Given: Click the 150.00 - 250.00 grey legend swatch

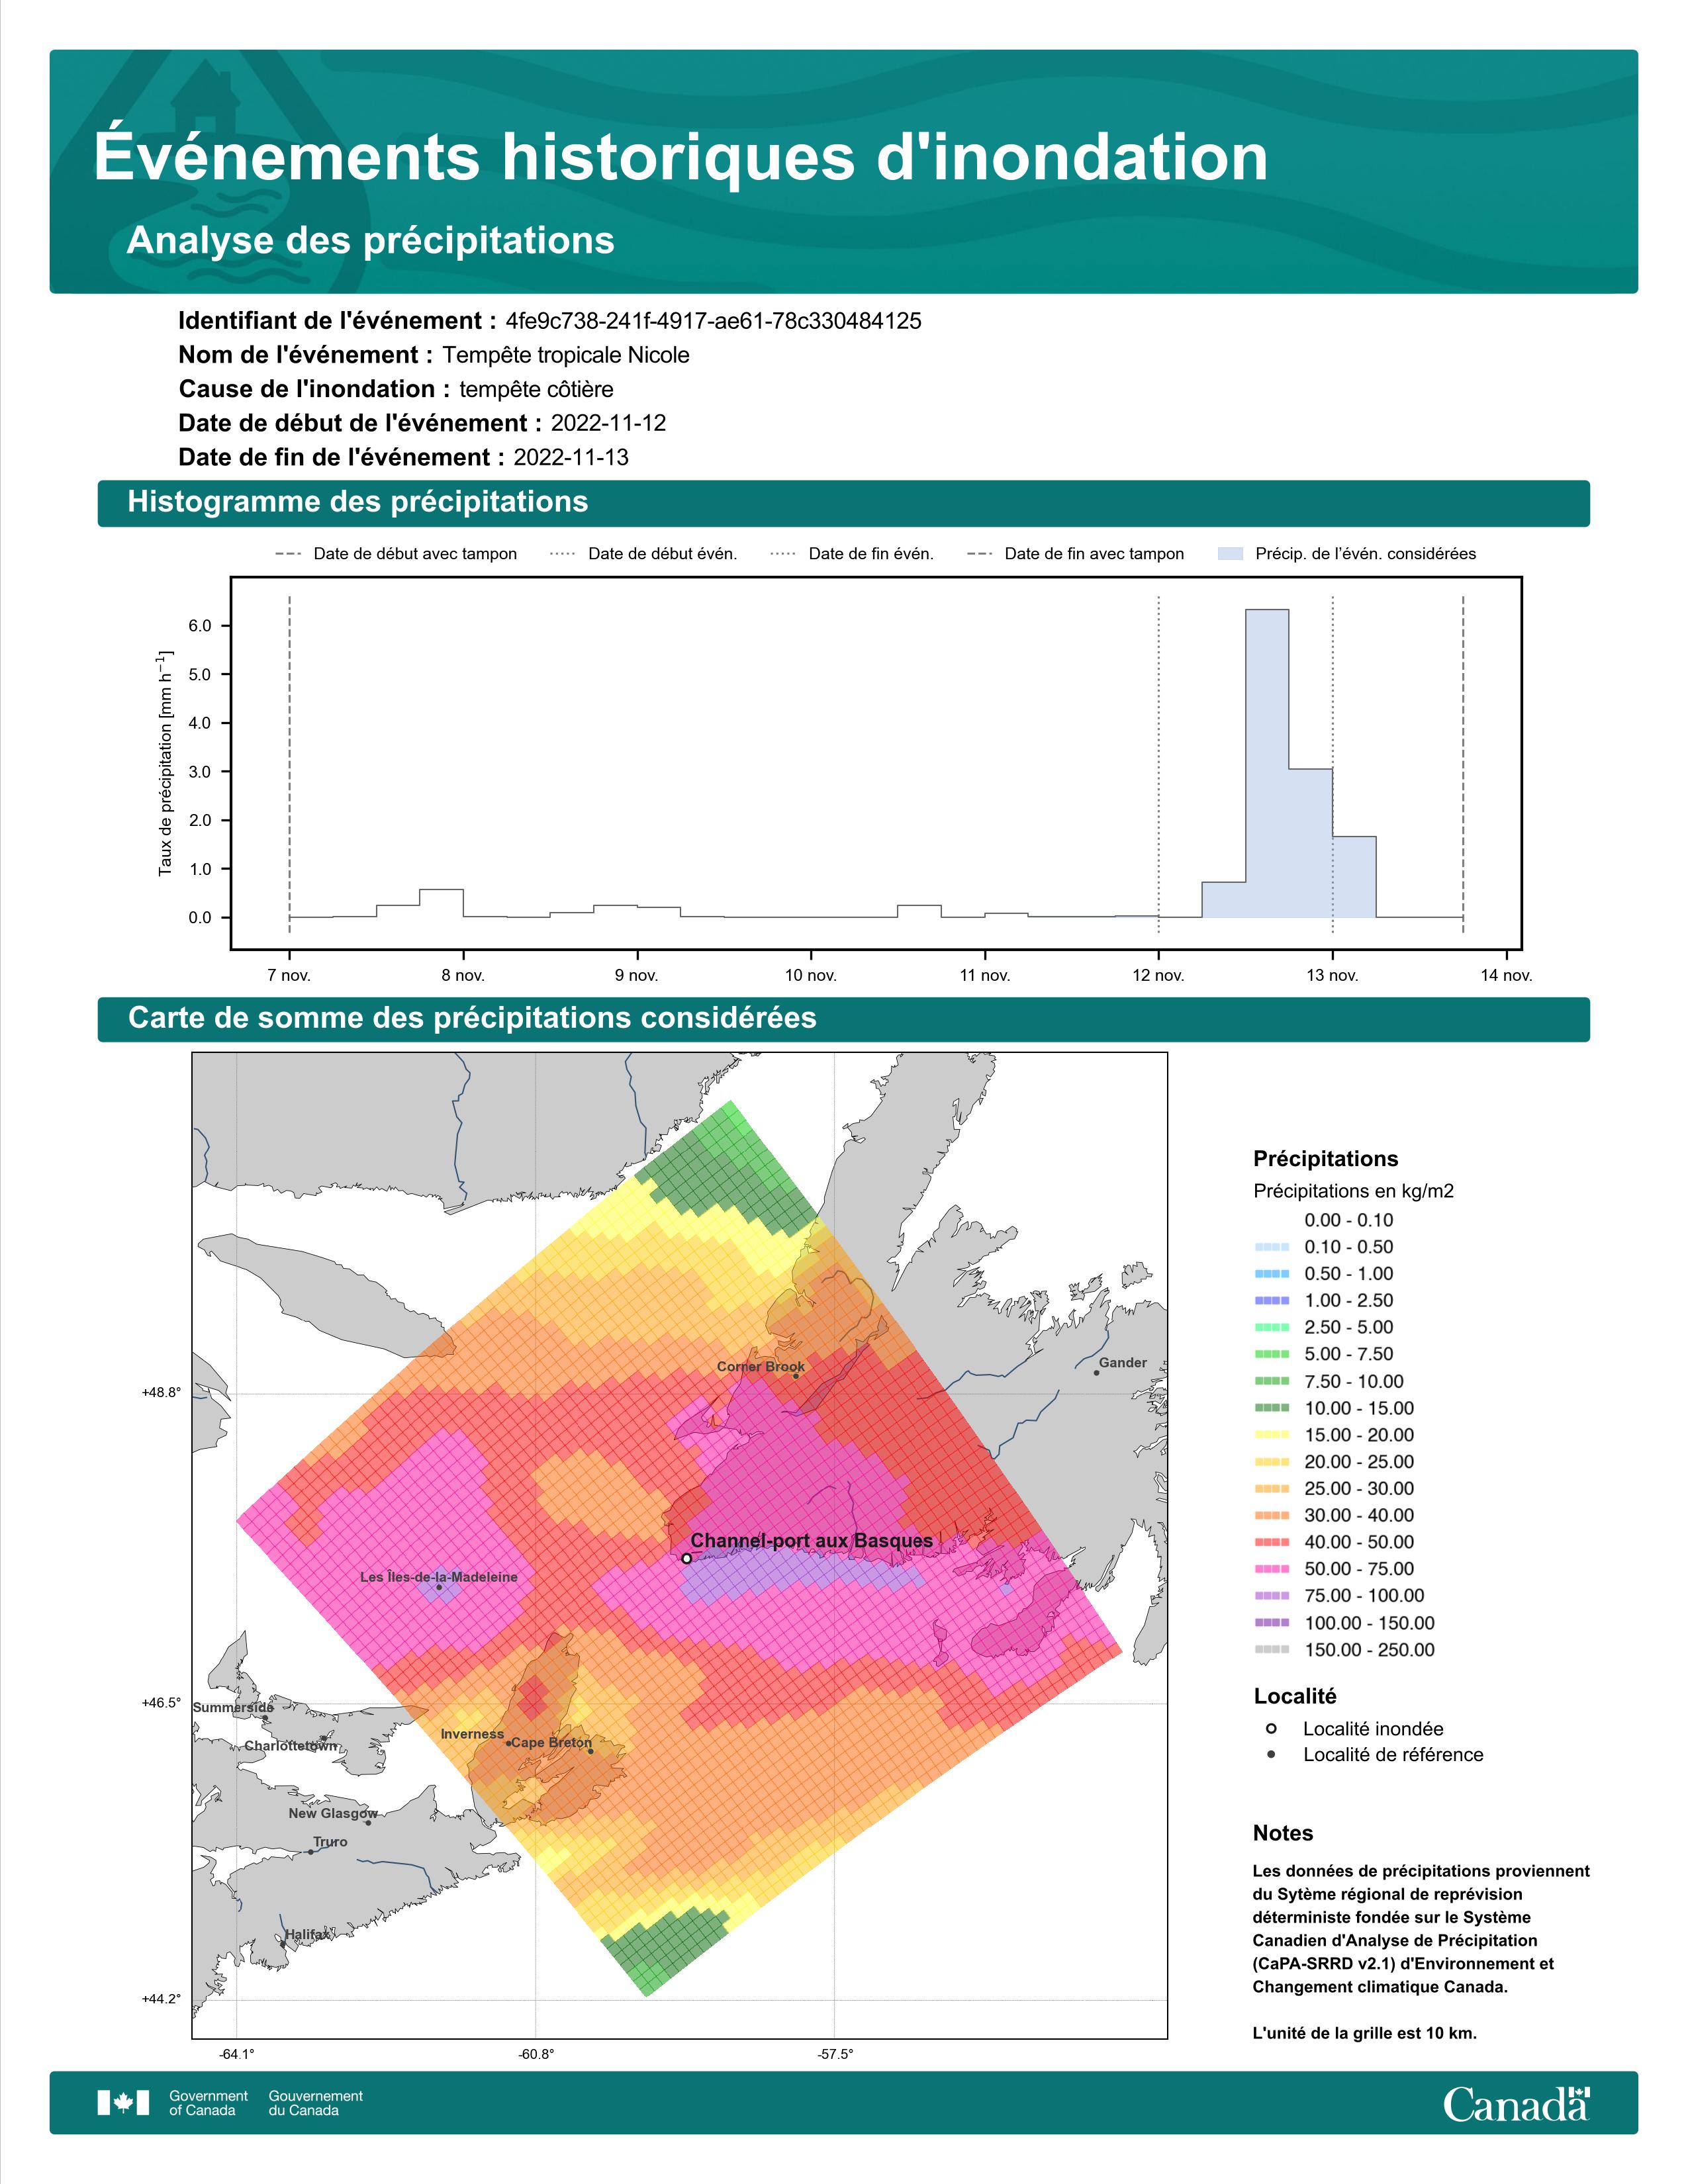Looking at the screenshot, I should (1271, 1650).
